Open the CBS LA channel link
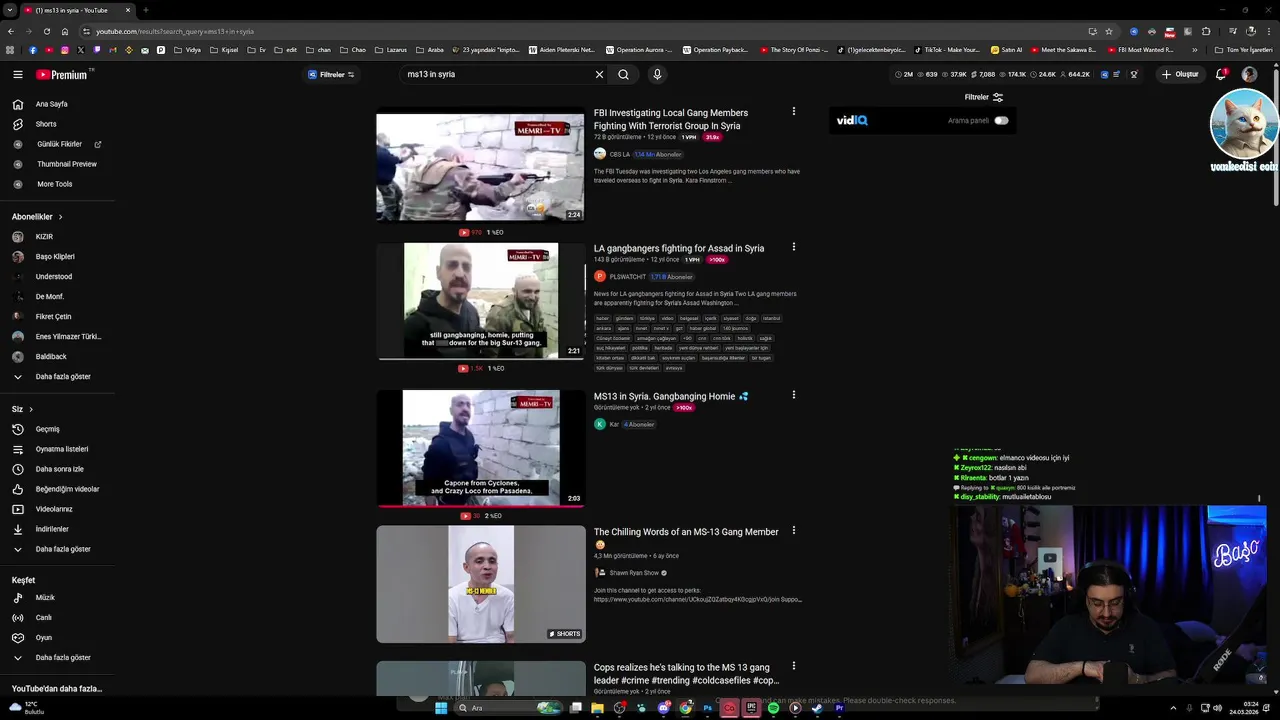Viewport: 1280px width, 720px height. click(619, 154)
